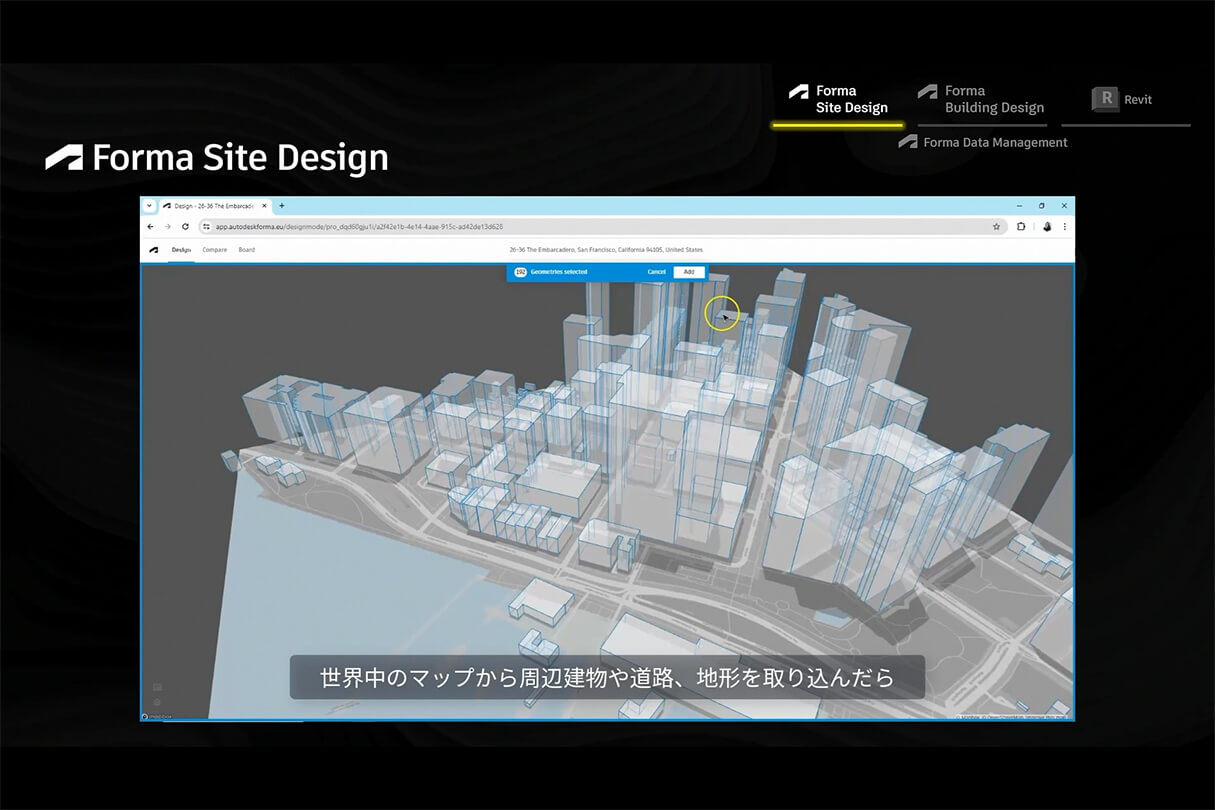Open a new browser tab with plus
This screenshot has height=810, width=1215.
[282, 206]
